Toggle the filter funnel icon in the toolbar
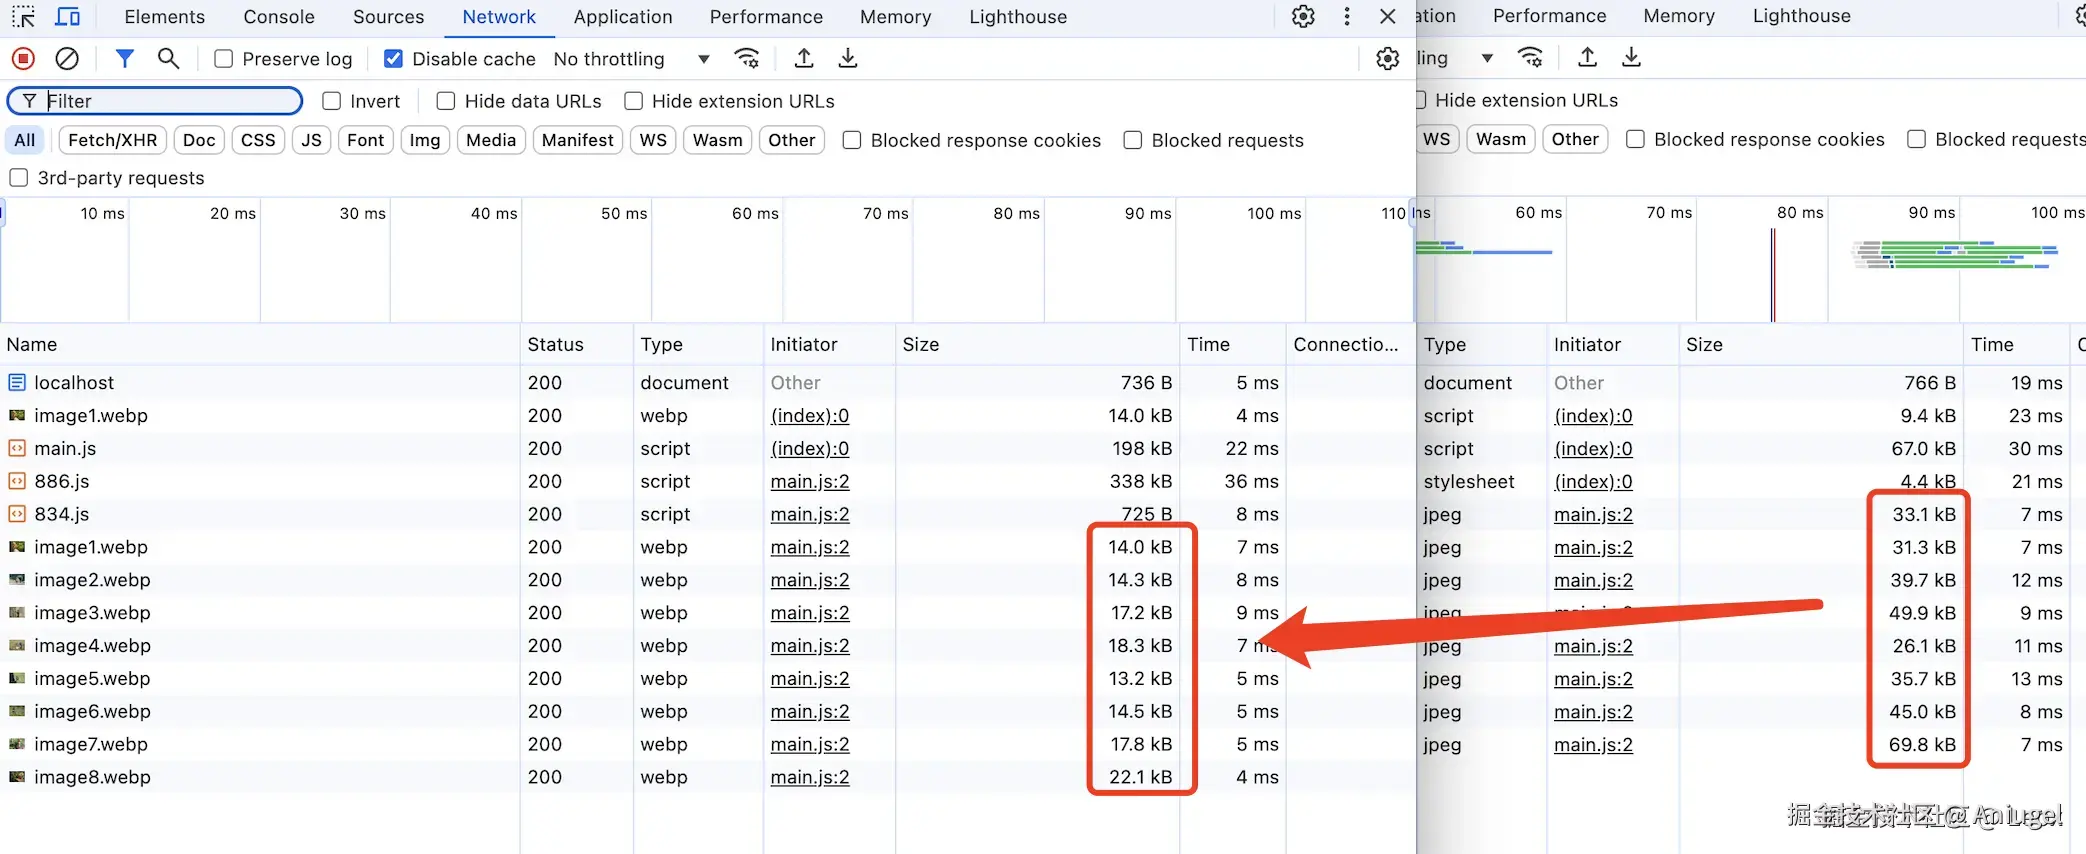 pyautogui.click(x=124, y=59)
